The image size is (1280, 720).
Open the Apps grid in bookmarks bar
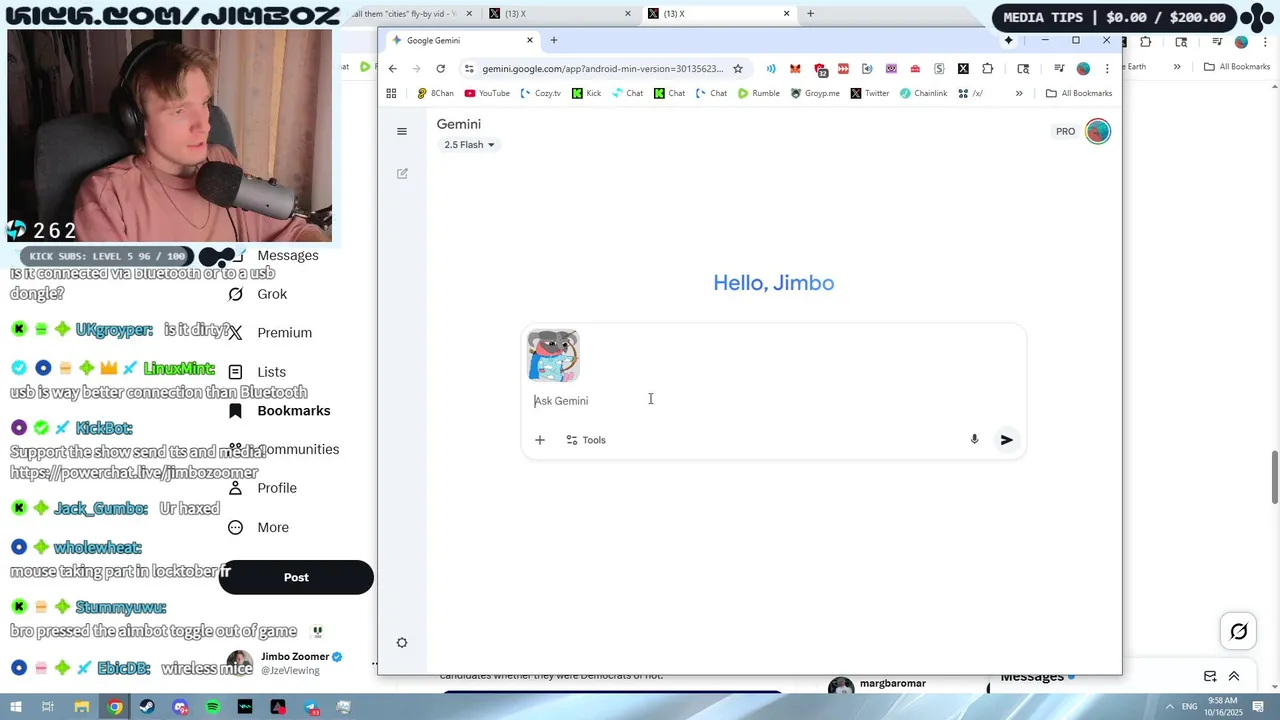391,94
